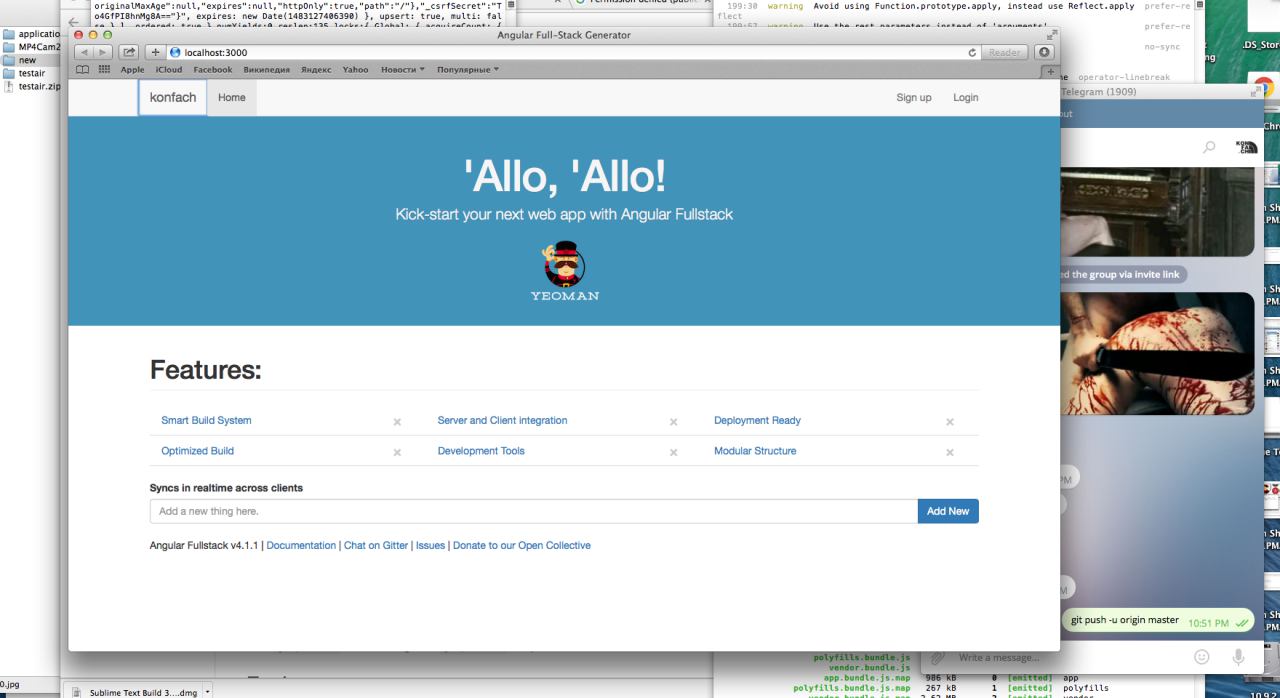1280x698 pixels.
Task: Show the reading list bookmarks icon
Action: (x=82, y=70)
